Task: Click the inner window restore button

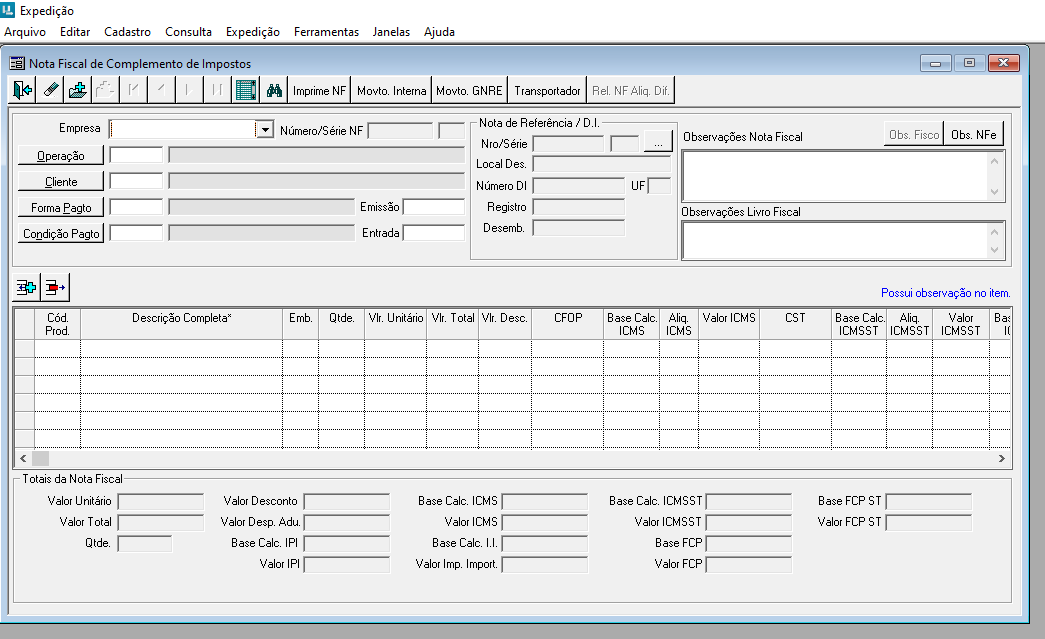Action: point(969,63)
